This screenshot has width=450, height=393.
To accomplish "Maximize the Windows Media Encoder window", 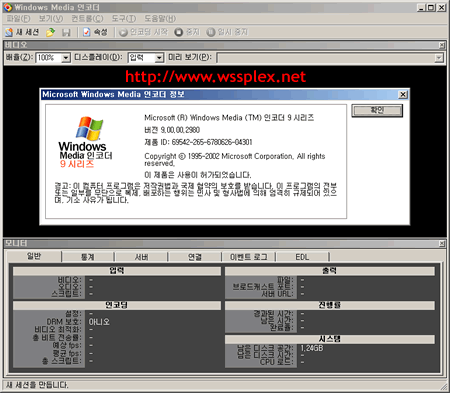I will [x=431, y=7].
